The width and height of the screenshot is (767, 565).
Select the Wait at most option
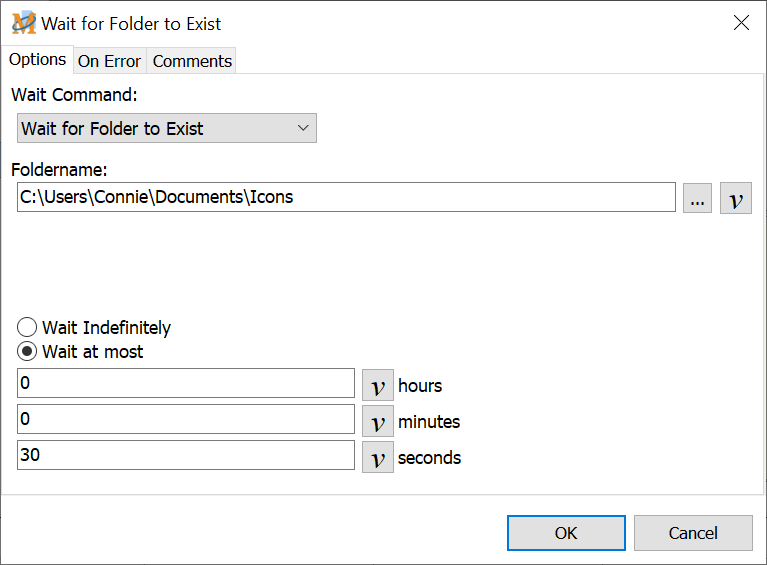click(x=28, y=352)
